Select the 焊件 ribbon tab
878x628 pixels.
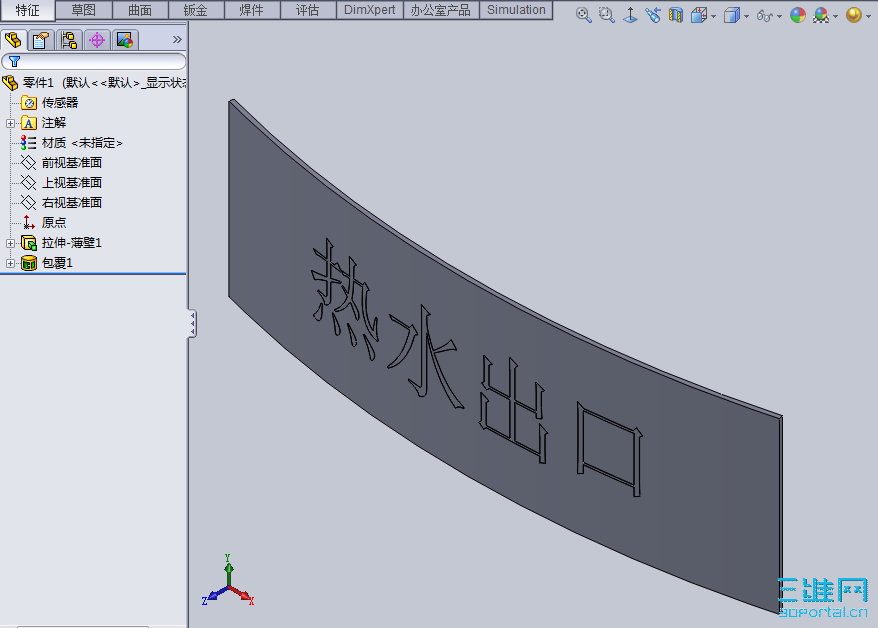click(x=252, y=10)
